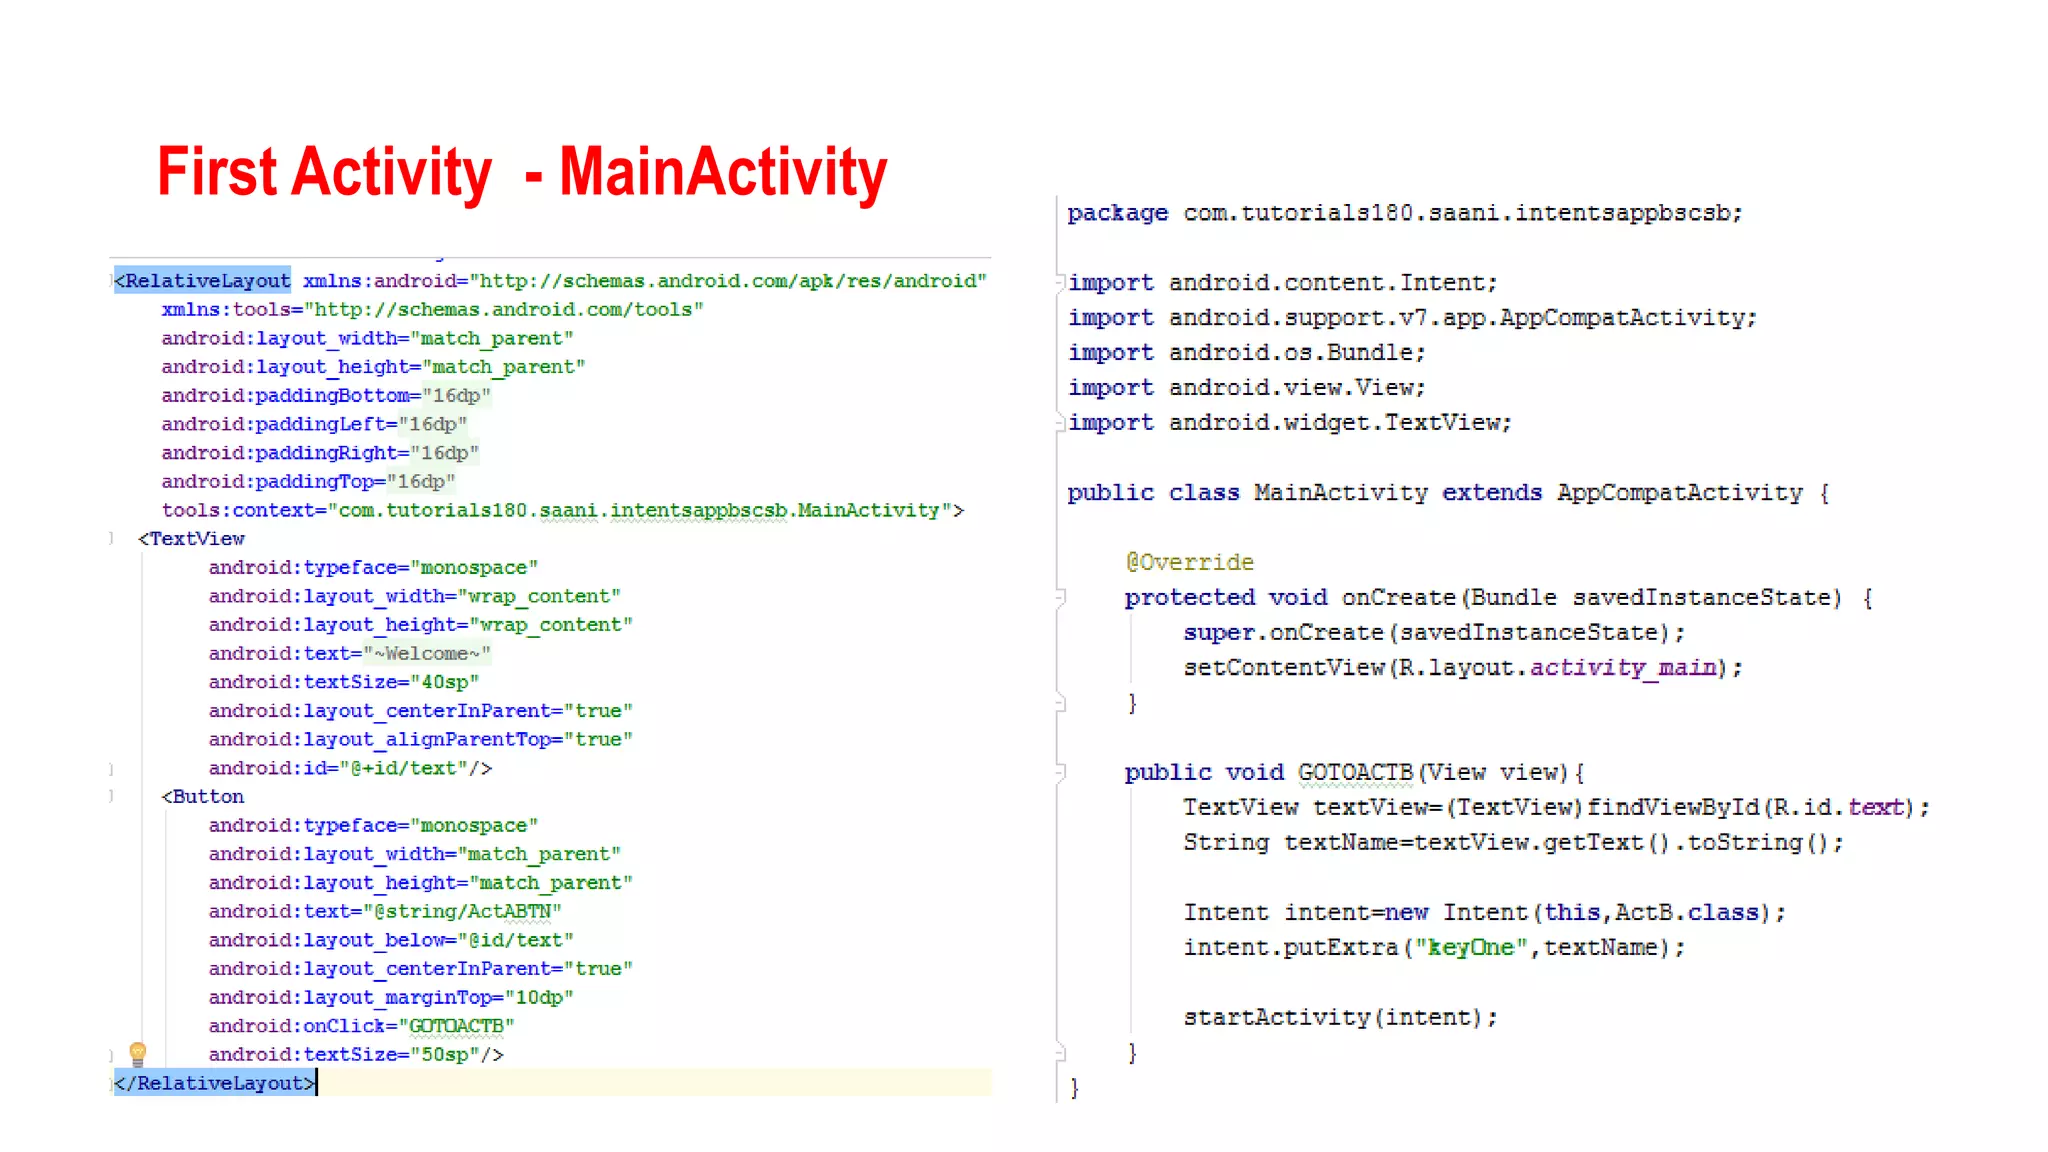Click the super.onCreate(savedInstanceState) line

pos(1434,633)
